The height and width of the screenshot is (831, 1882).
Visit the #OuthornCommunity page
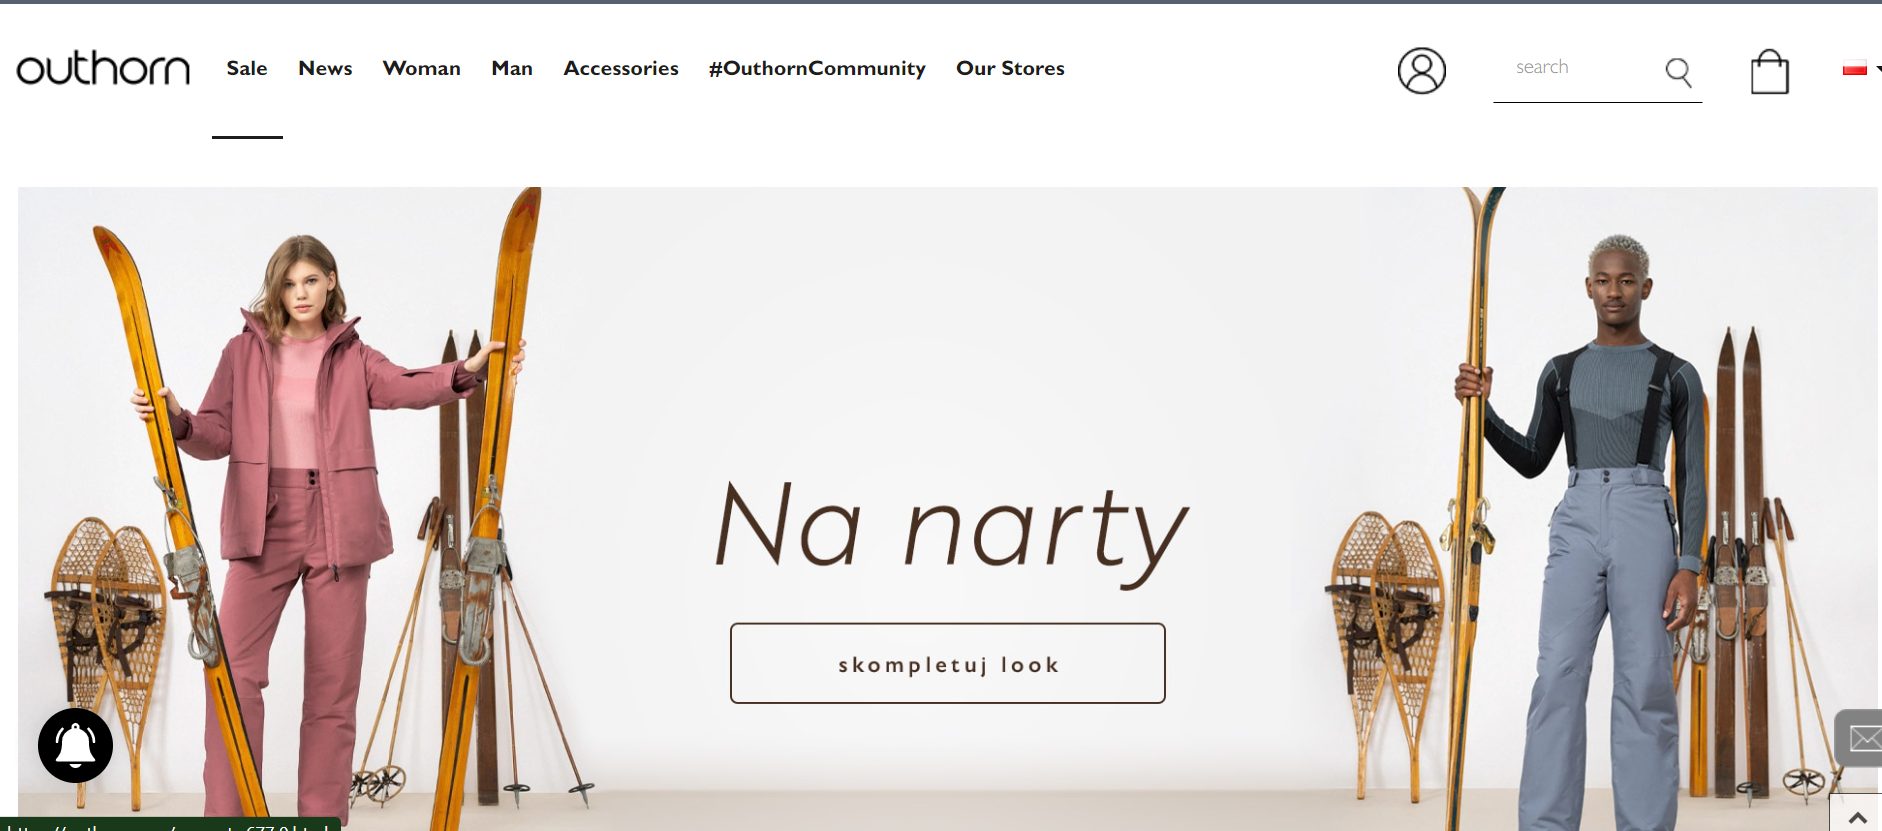tap(817, 68)
